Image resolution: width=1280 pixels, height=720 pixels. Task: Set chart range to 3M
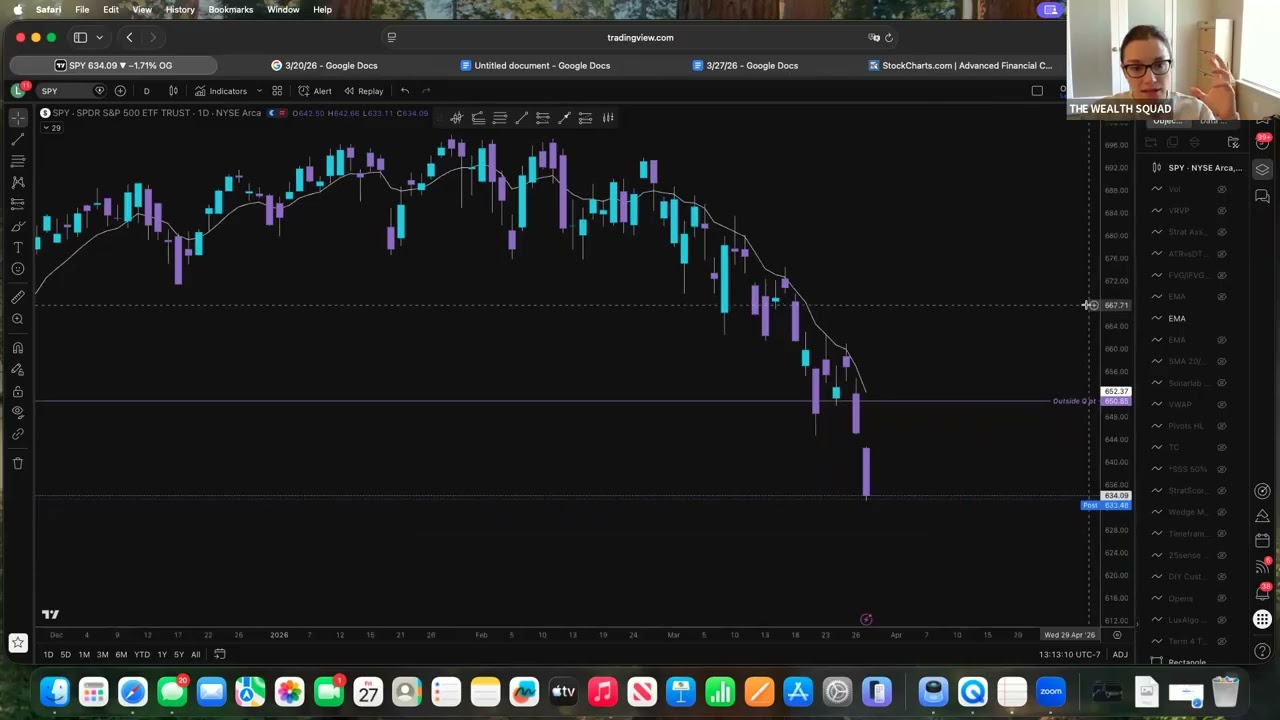point(102,655)
